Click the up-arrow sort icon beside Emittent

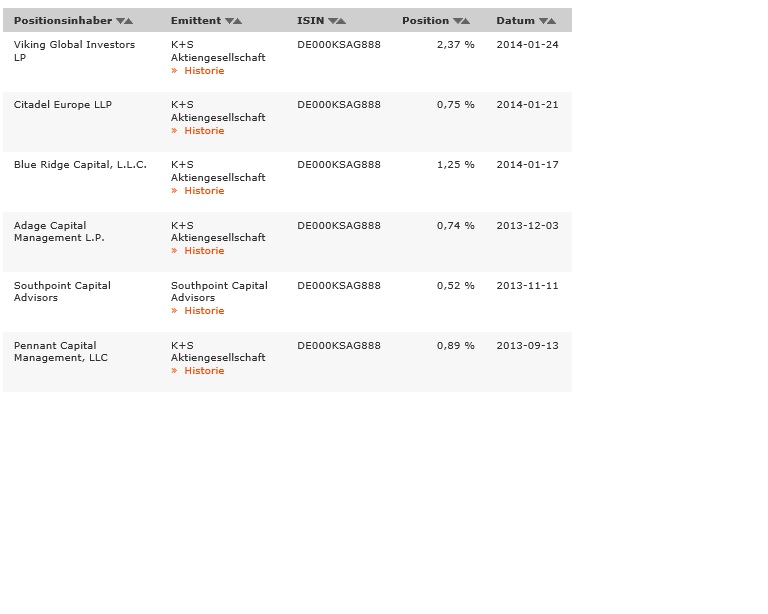238,21
